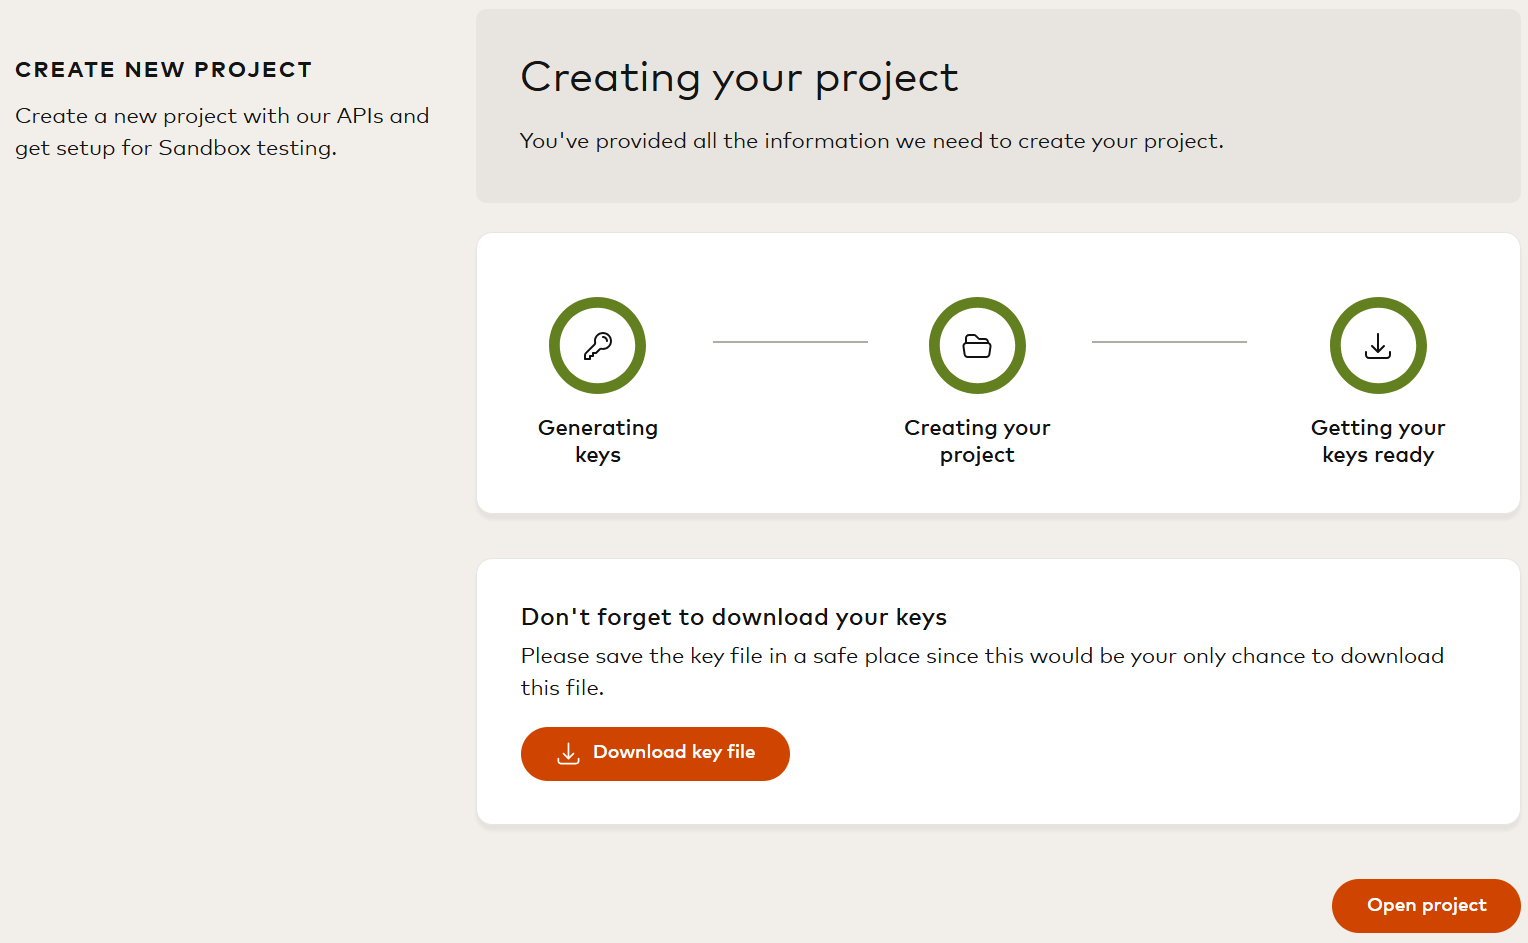
Task: Click the CREATE NEW PROJECT sidebar title
Action: pos(164,70)
